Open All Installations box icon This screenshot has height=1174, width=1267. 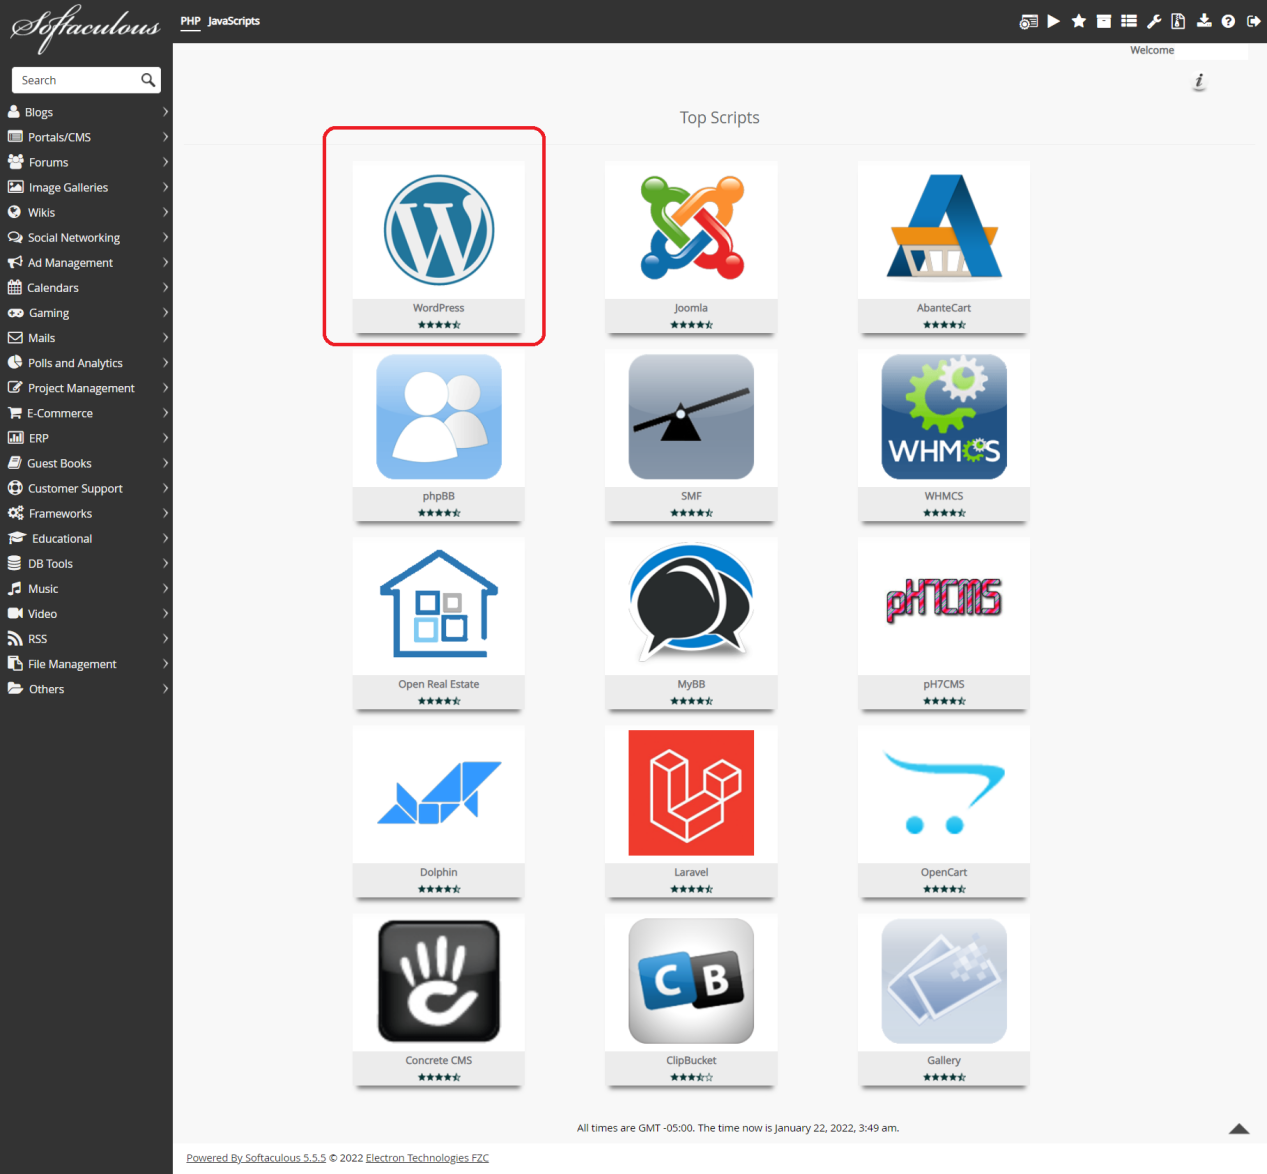[x=1104, y=21]
